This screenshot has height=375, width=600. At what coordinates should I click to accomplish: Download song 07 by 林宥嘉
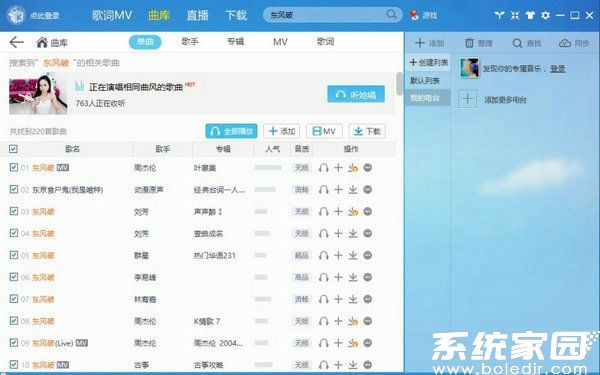point(353,299)
